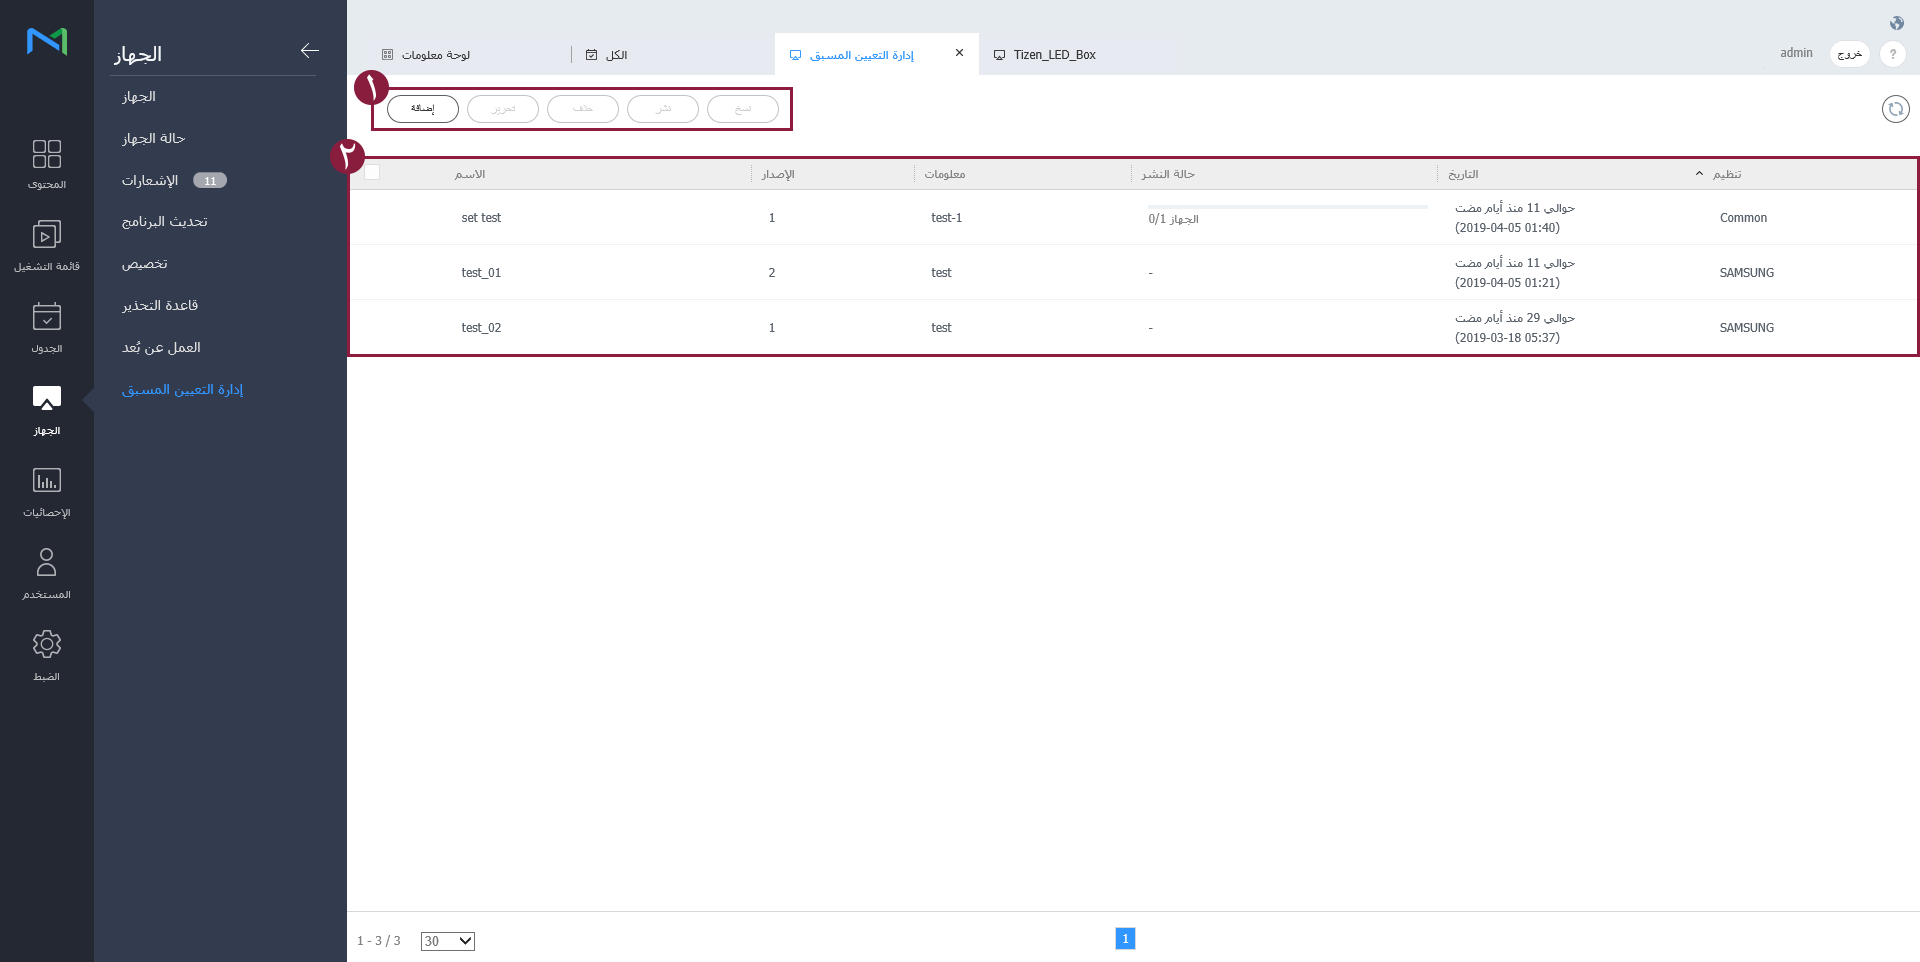Screen dimensions: 1920x962
Task: Click the خروج (Logout) button
Action: click(x=1849, y=54)
